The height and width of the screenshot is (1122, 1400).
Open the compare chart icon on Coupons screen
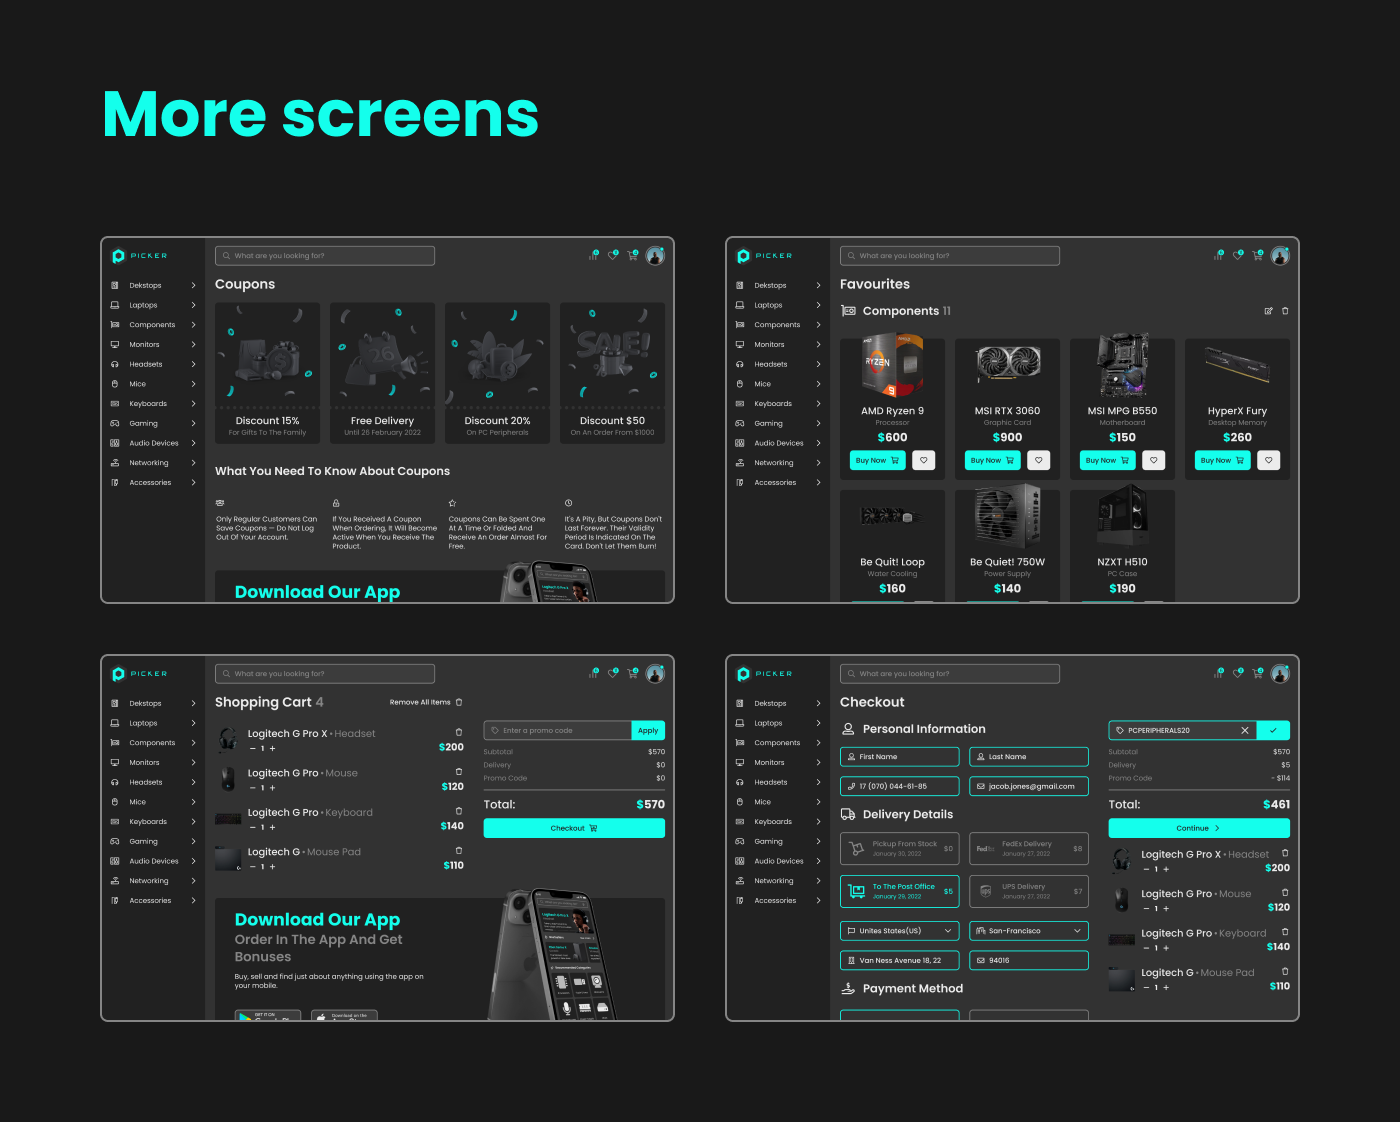(594, 256)
